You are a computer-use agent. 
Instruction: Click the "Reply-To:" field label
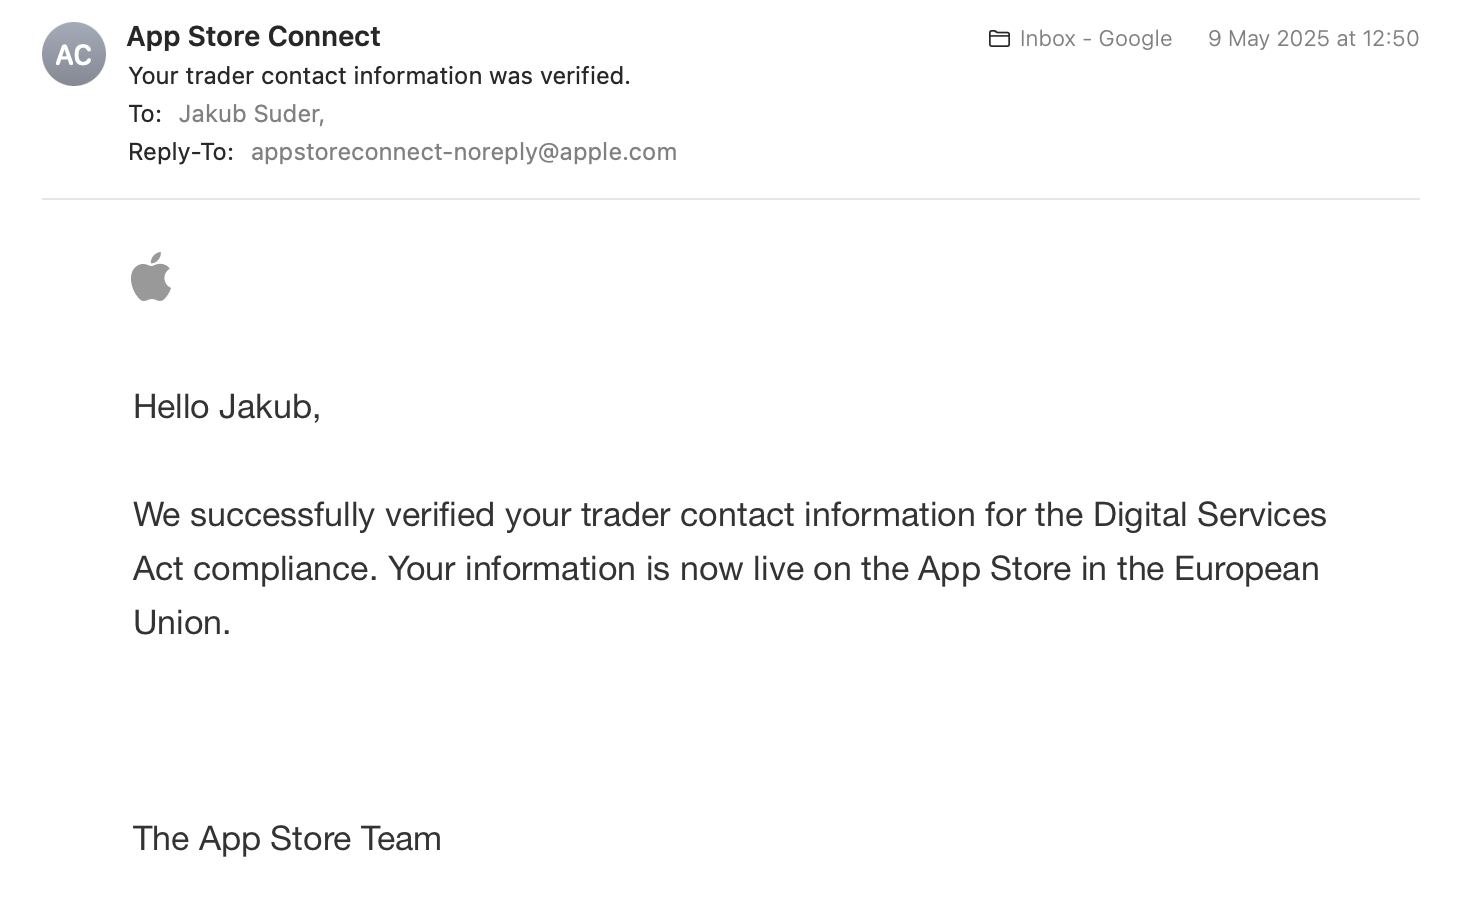point(180,152)
